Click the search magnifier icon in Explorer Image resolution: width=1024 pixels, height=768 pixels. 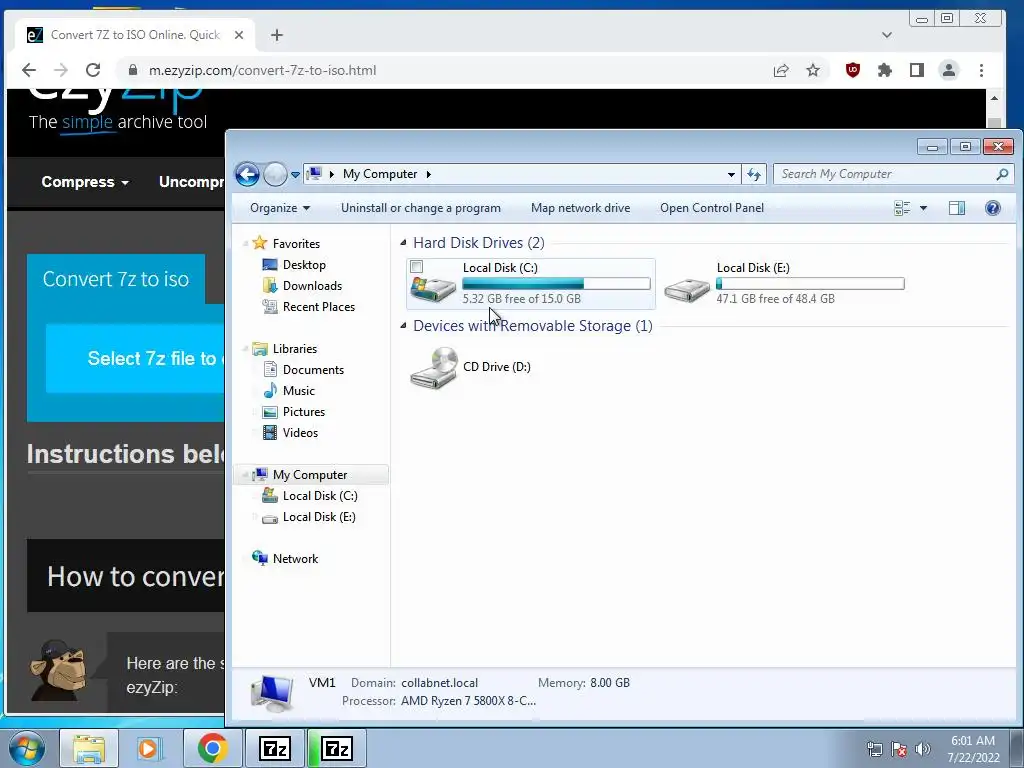click(x=1002, y=174)
